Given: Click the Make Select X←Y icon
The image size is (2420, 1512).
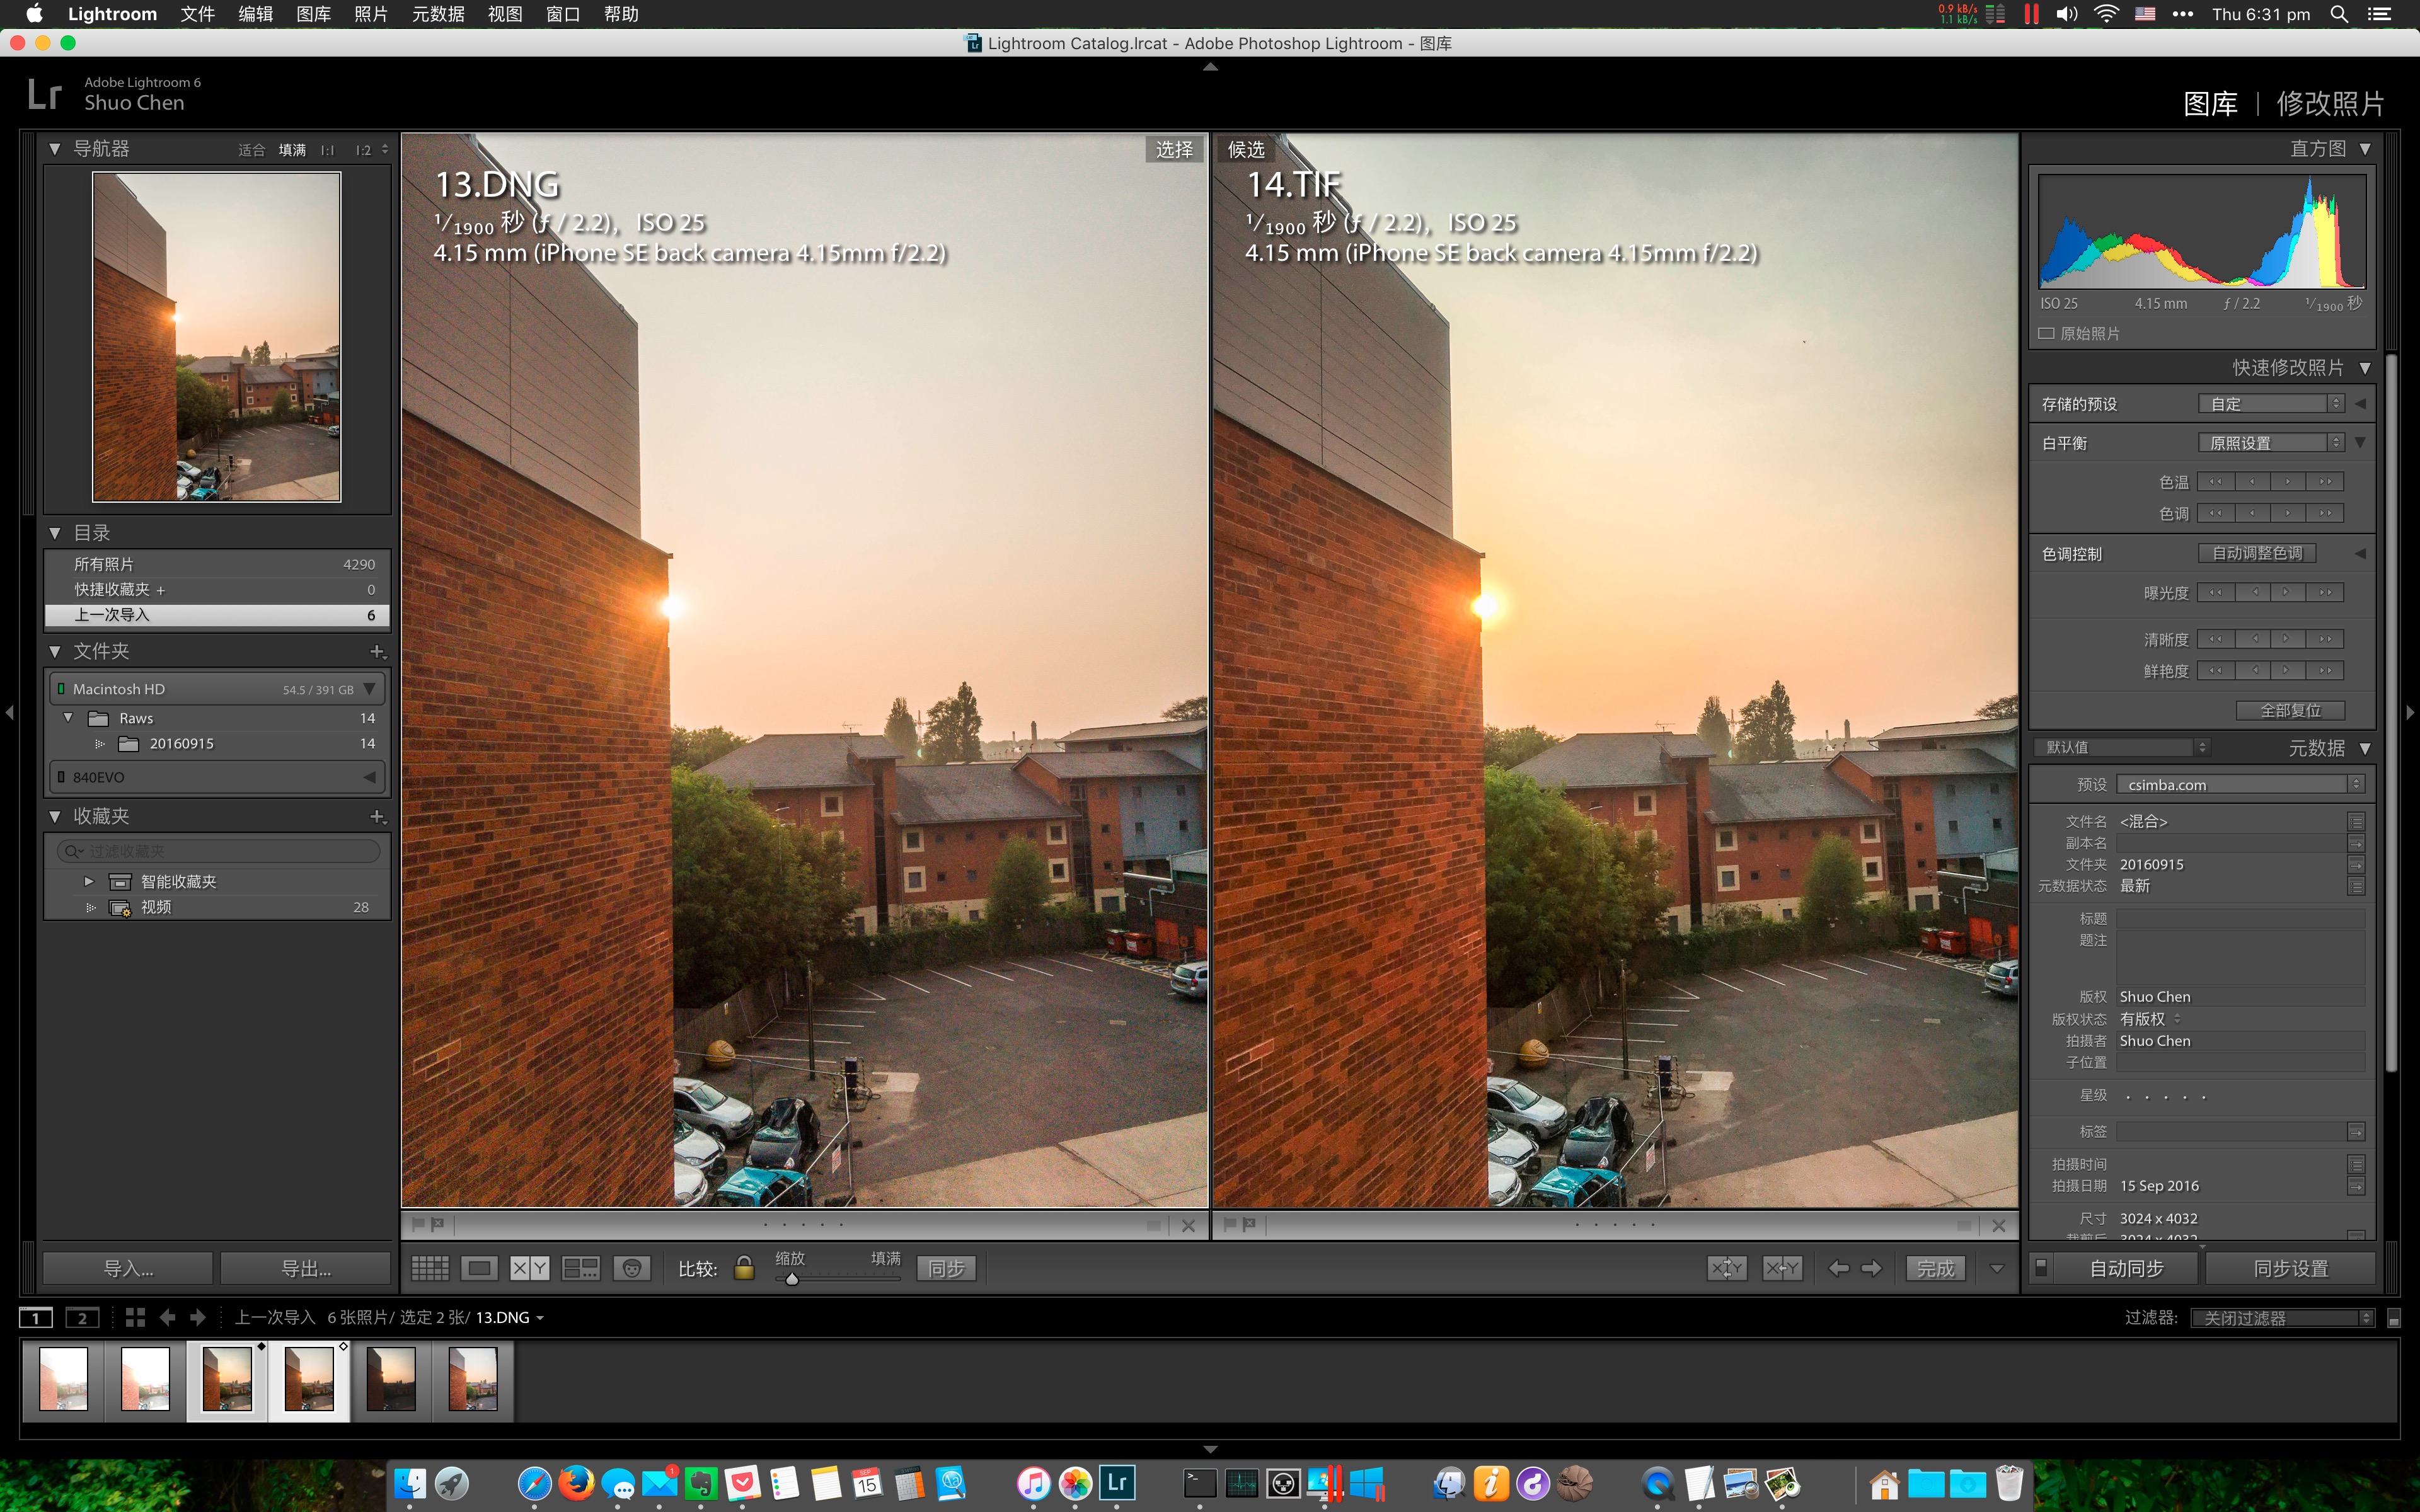Looking at the screenshot, I should point(1782,1268).
